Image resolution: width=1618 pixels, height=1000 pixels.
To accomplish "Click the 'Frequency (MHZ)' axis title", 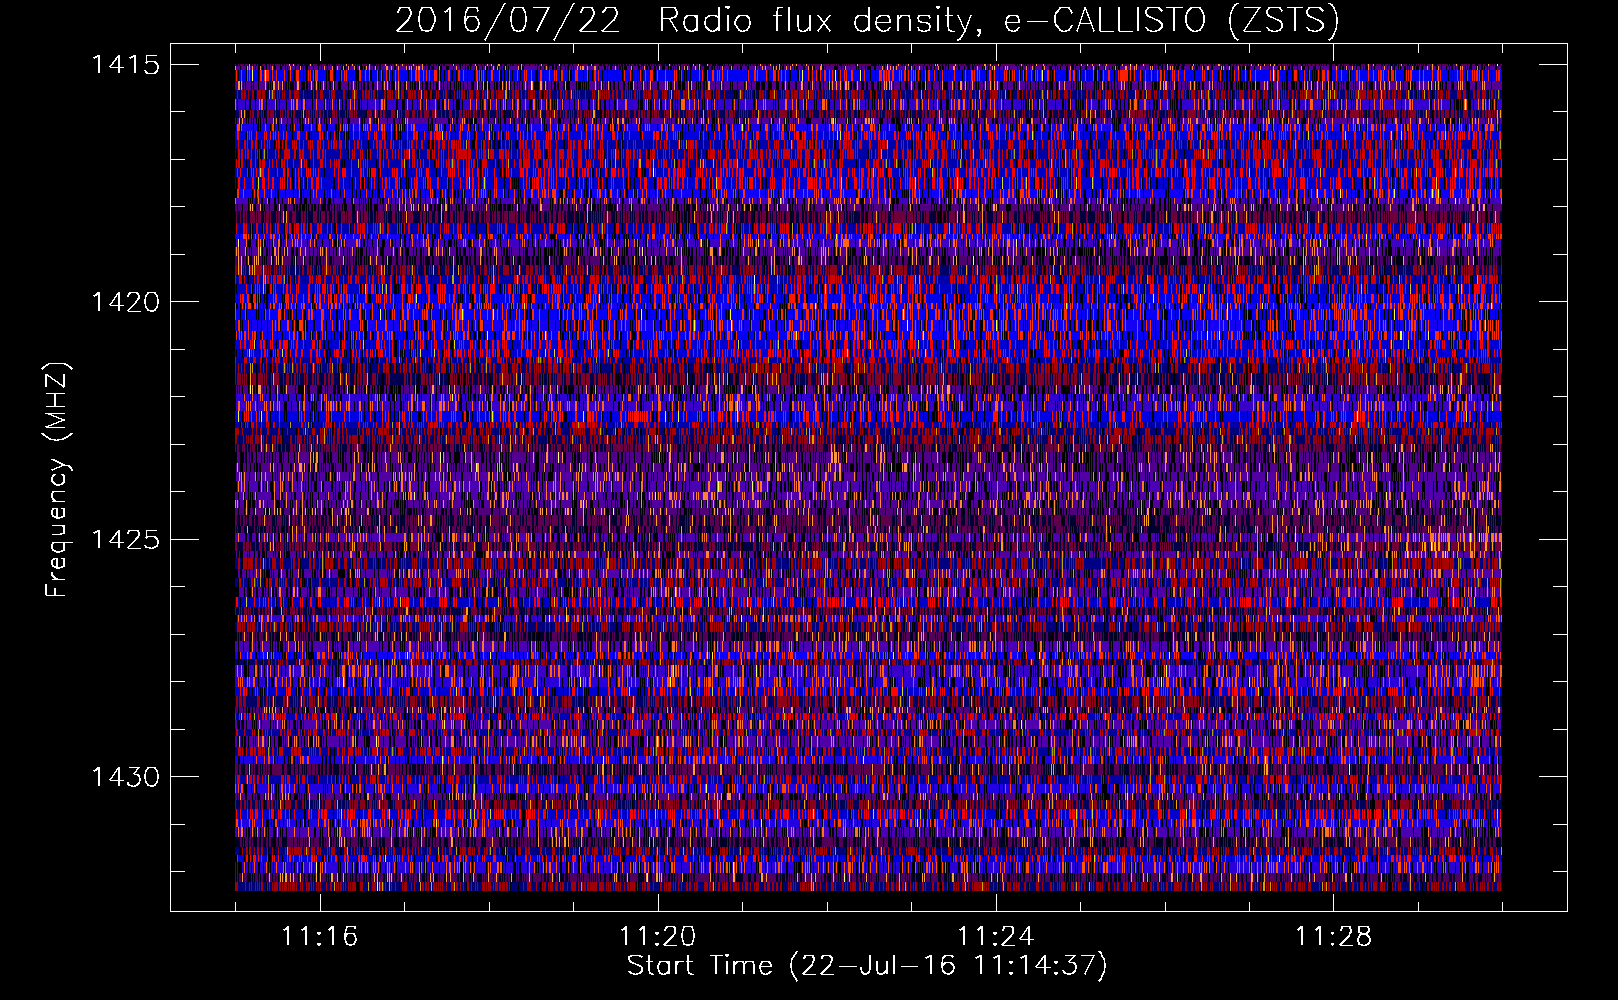I will (58, 479).
